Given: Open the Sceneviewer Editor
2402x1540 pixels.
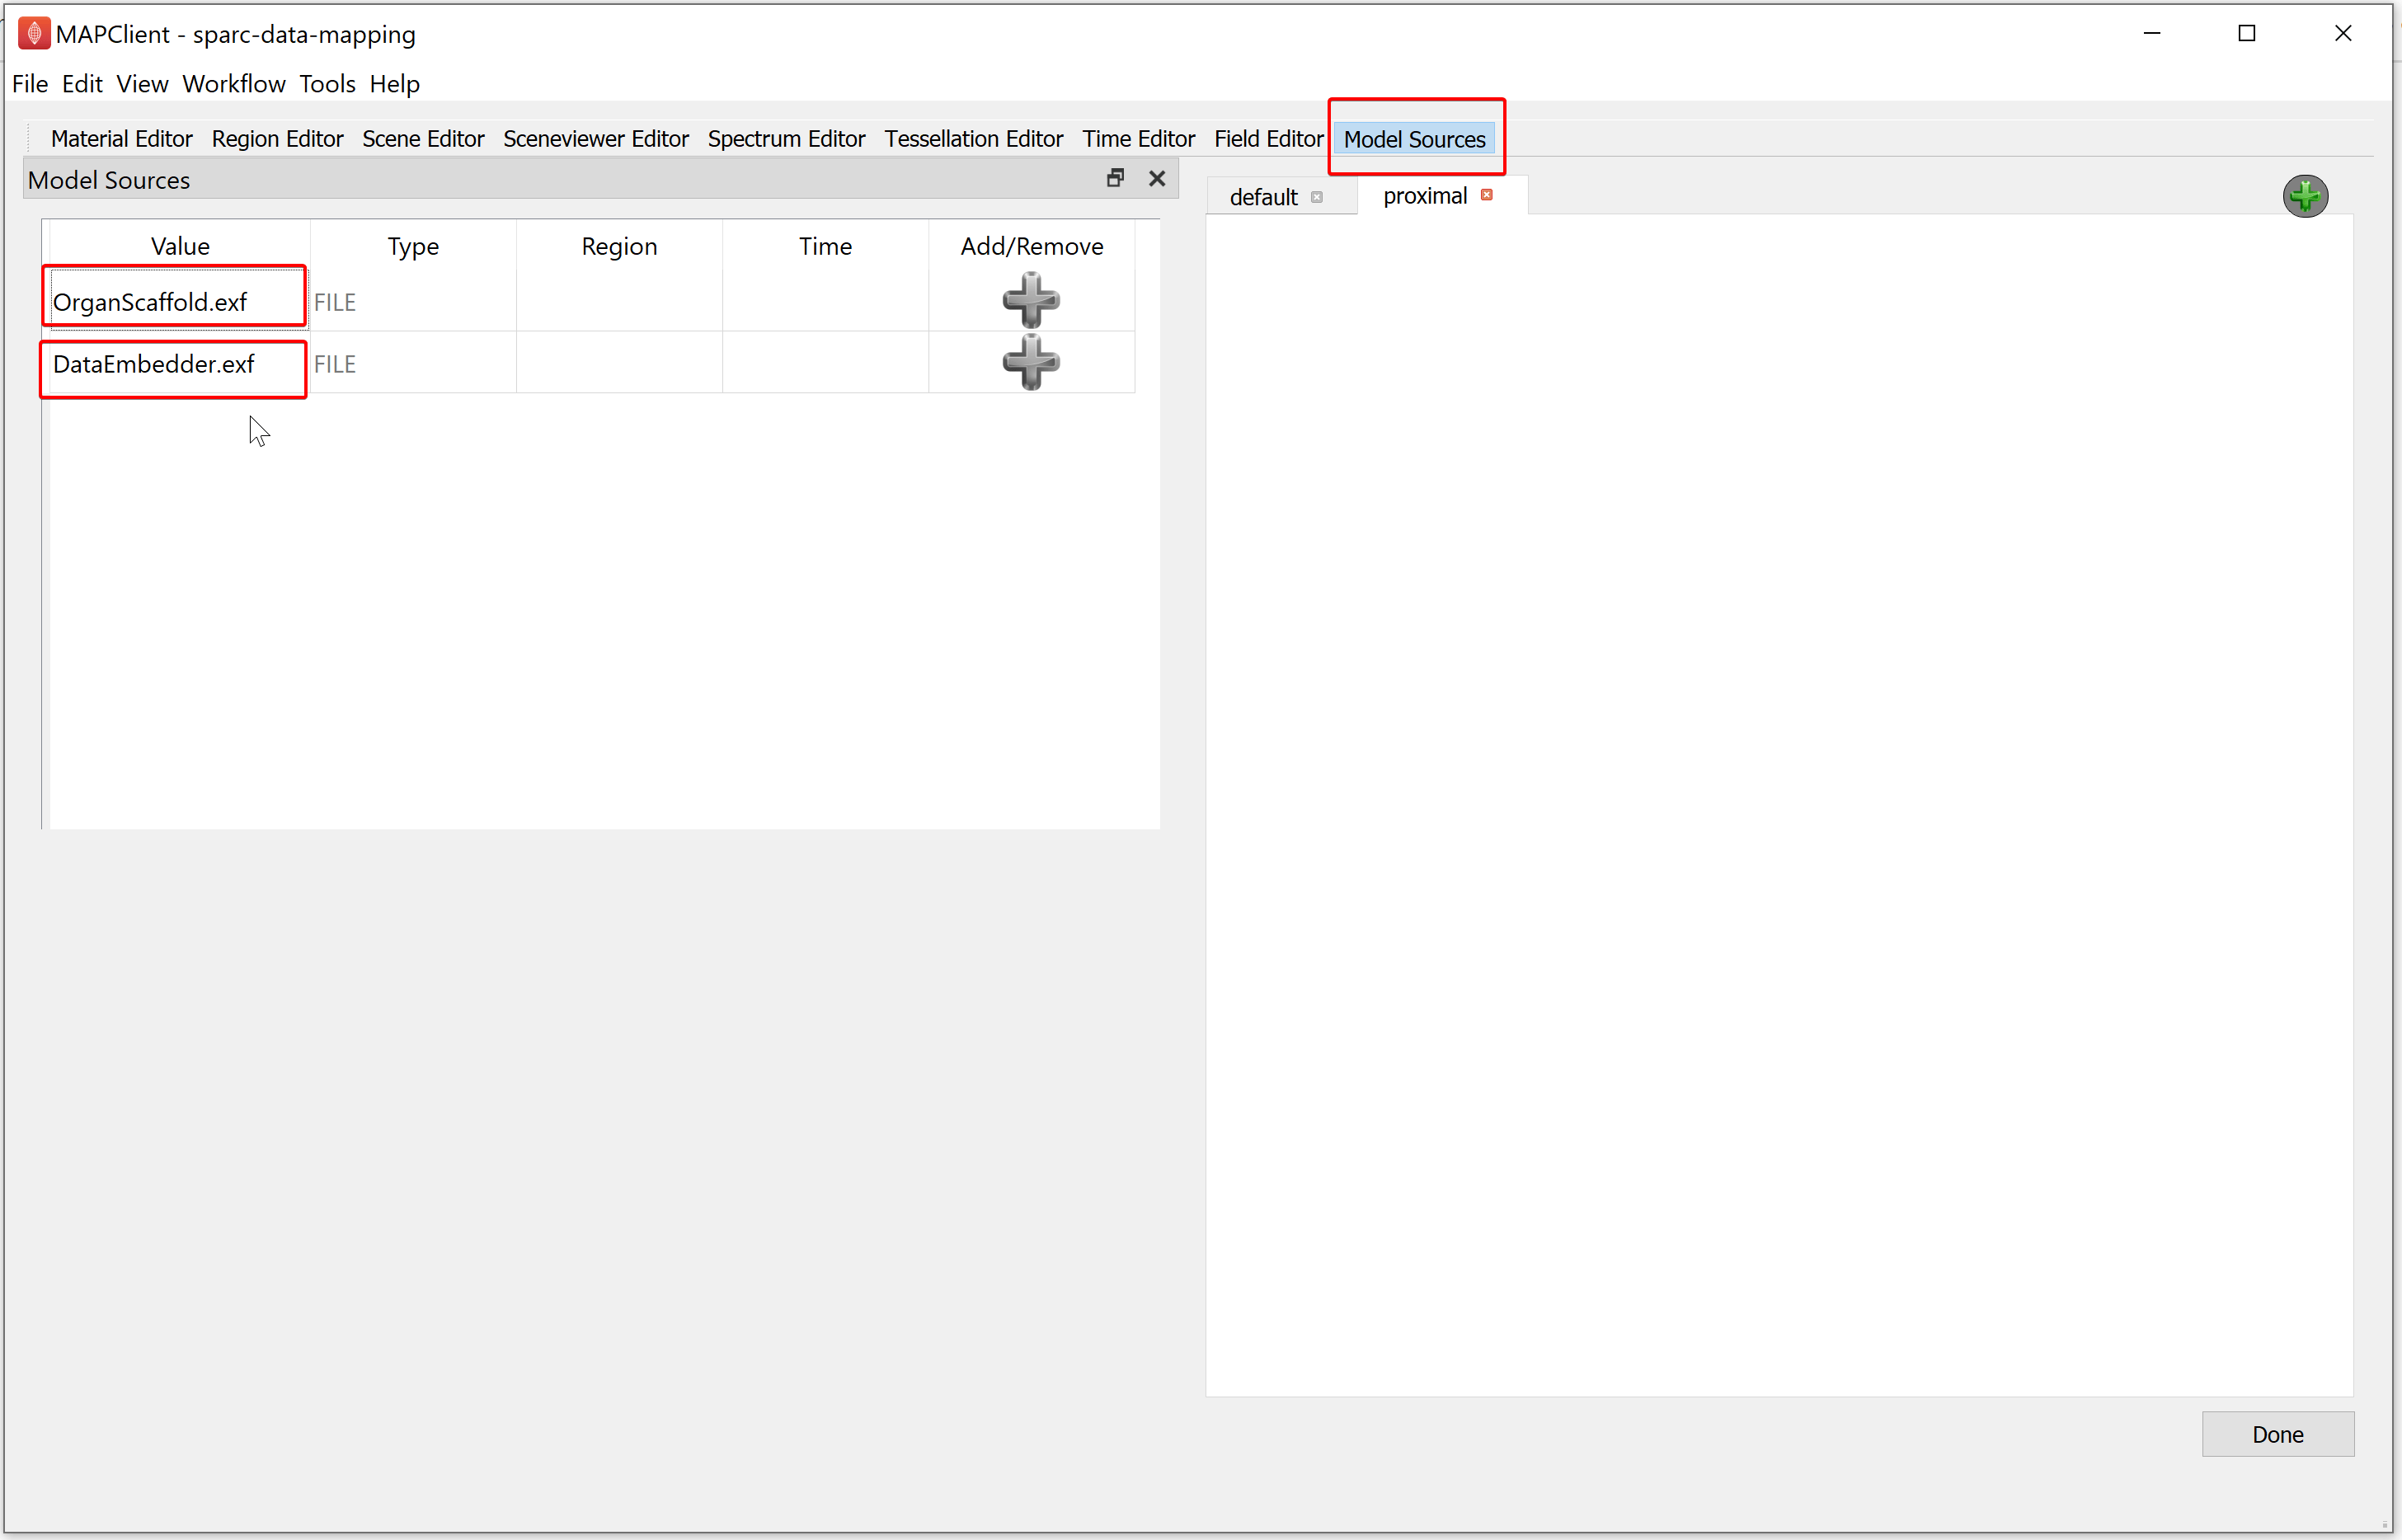Looking at the screenshot, I should point(596,139).
